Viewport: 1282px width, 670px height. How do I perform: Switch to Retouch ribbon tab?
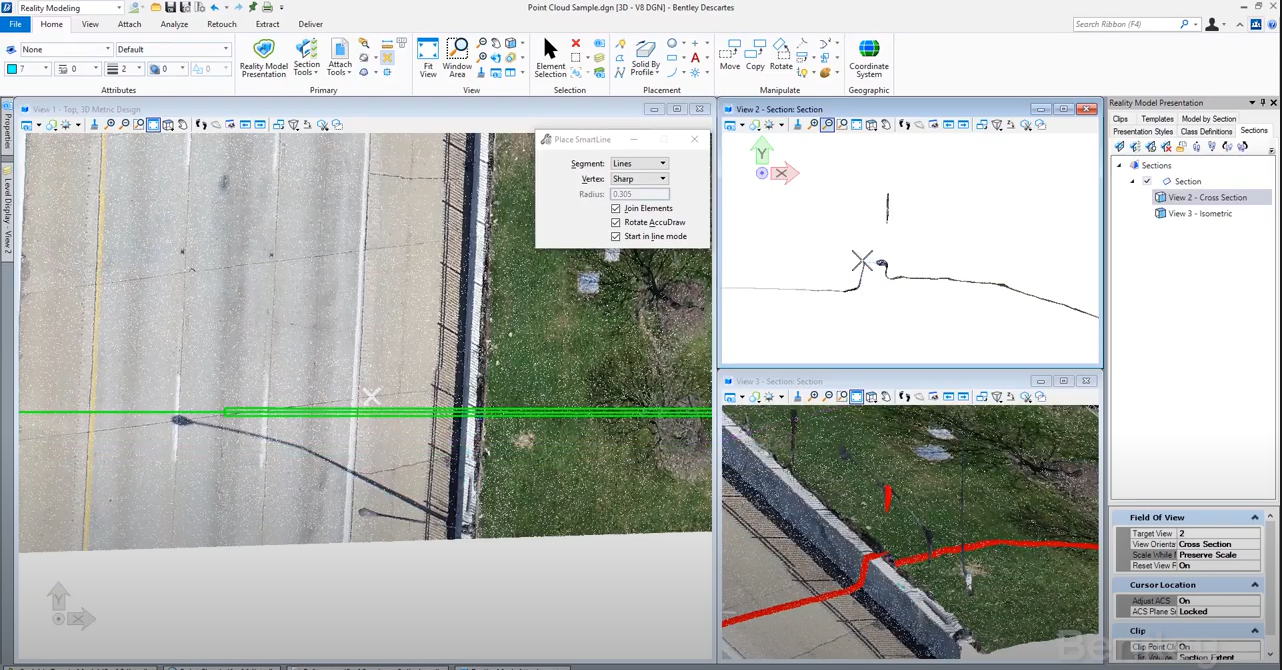click(221, 24)
